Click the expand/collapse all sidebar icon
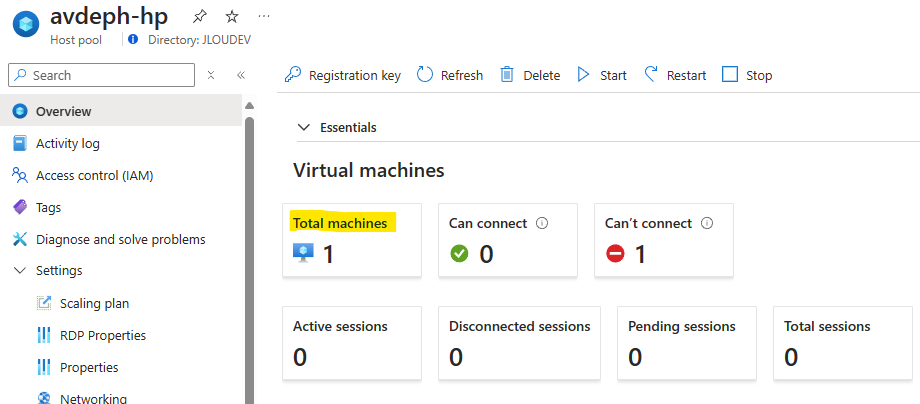Image resolution: width=920 pixels, height=404 pixels. point(211,75)
